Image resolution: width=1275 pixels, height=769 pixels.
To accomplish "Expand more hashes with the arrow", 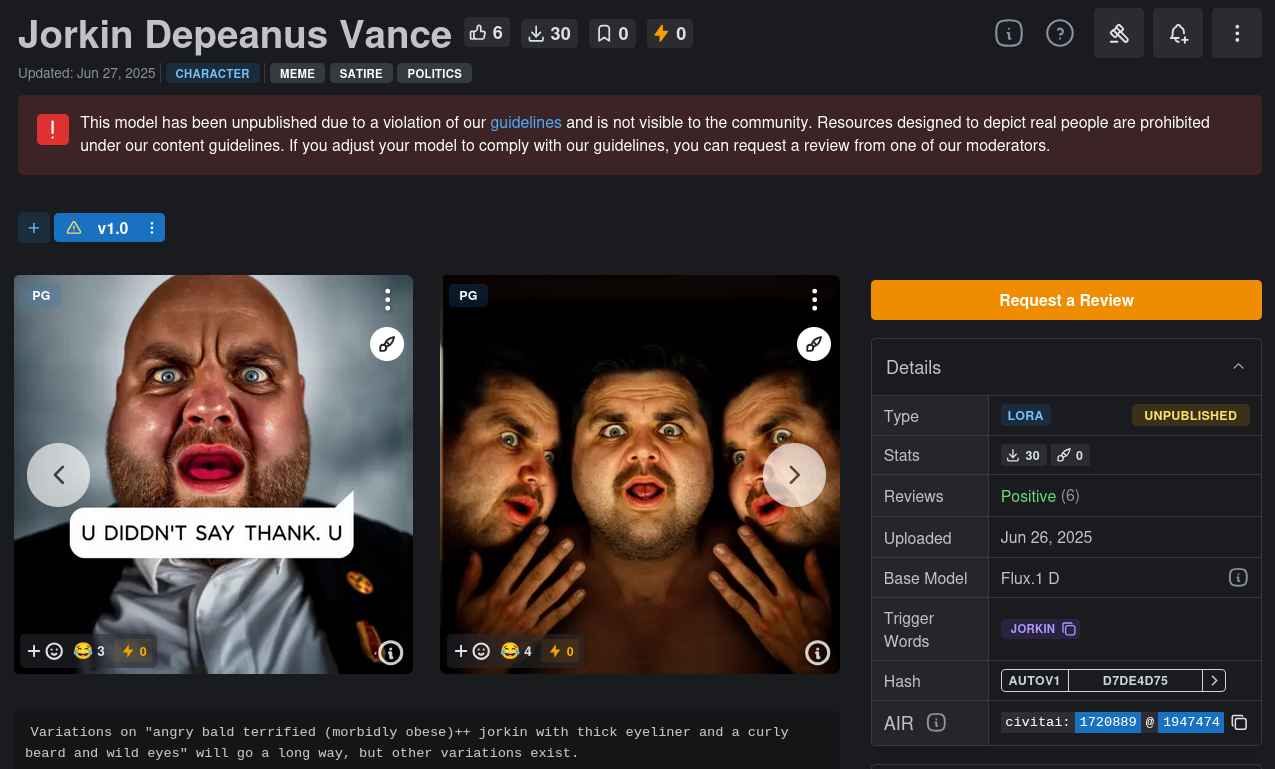I will click(x=1214, y=681).
